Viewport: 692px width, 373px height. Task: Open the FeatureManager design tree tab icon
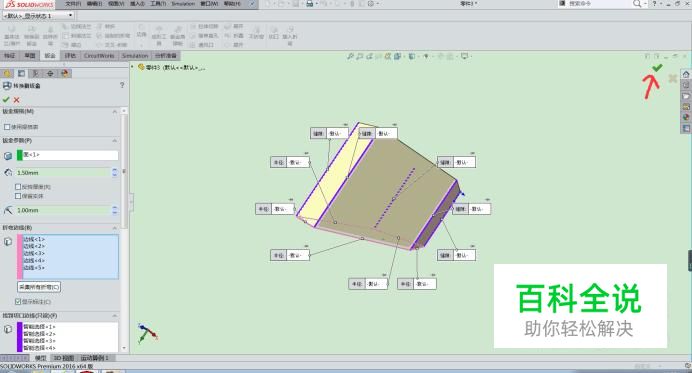point(7,73)
